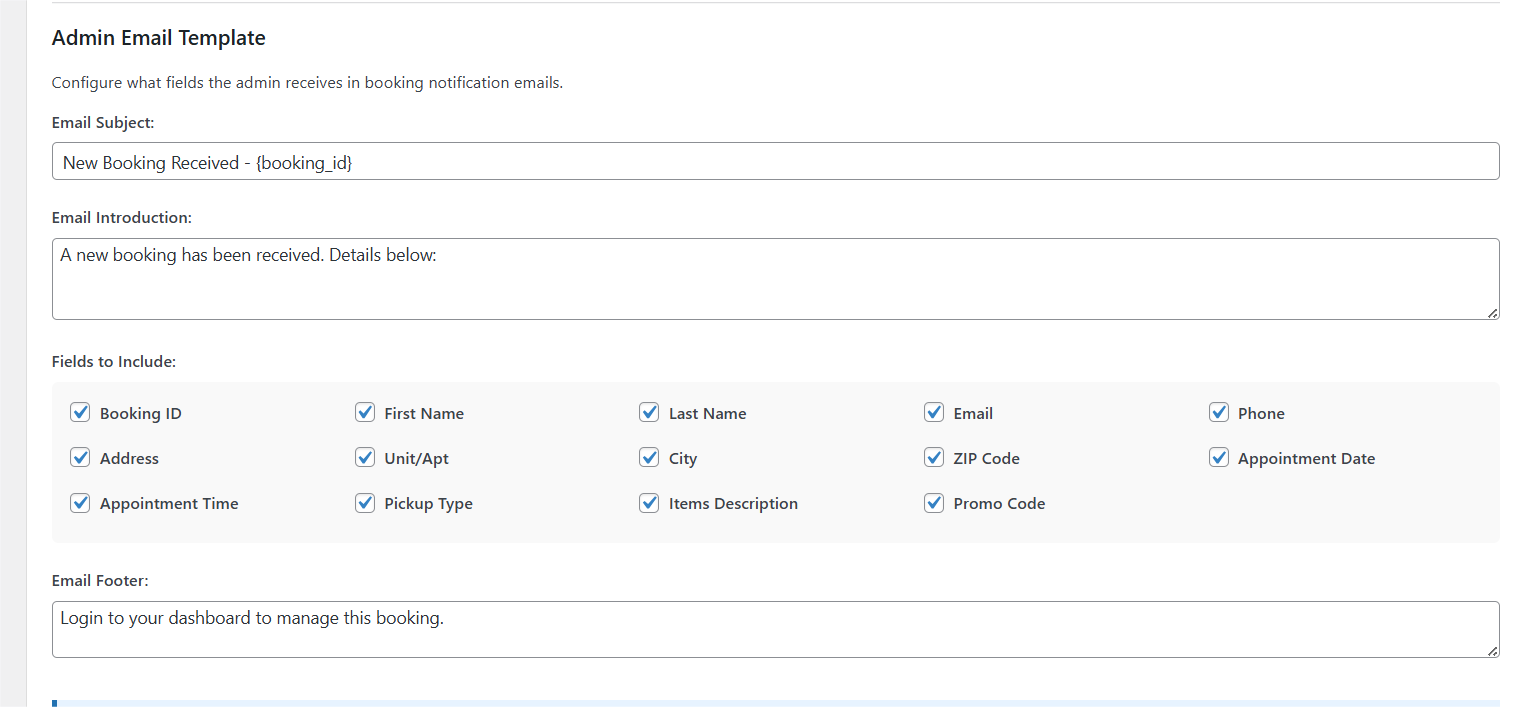Uncheck the Booking ID field checkbox
The image size is (1525, 707).
point(80,412)
